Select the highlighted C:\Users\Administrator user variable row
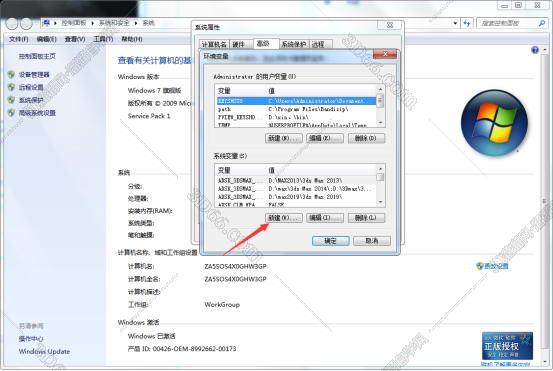 (x=296, y=101)
